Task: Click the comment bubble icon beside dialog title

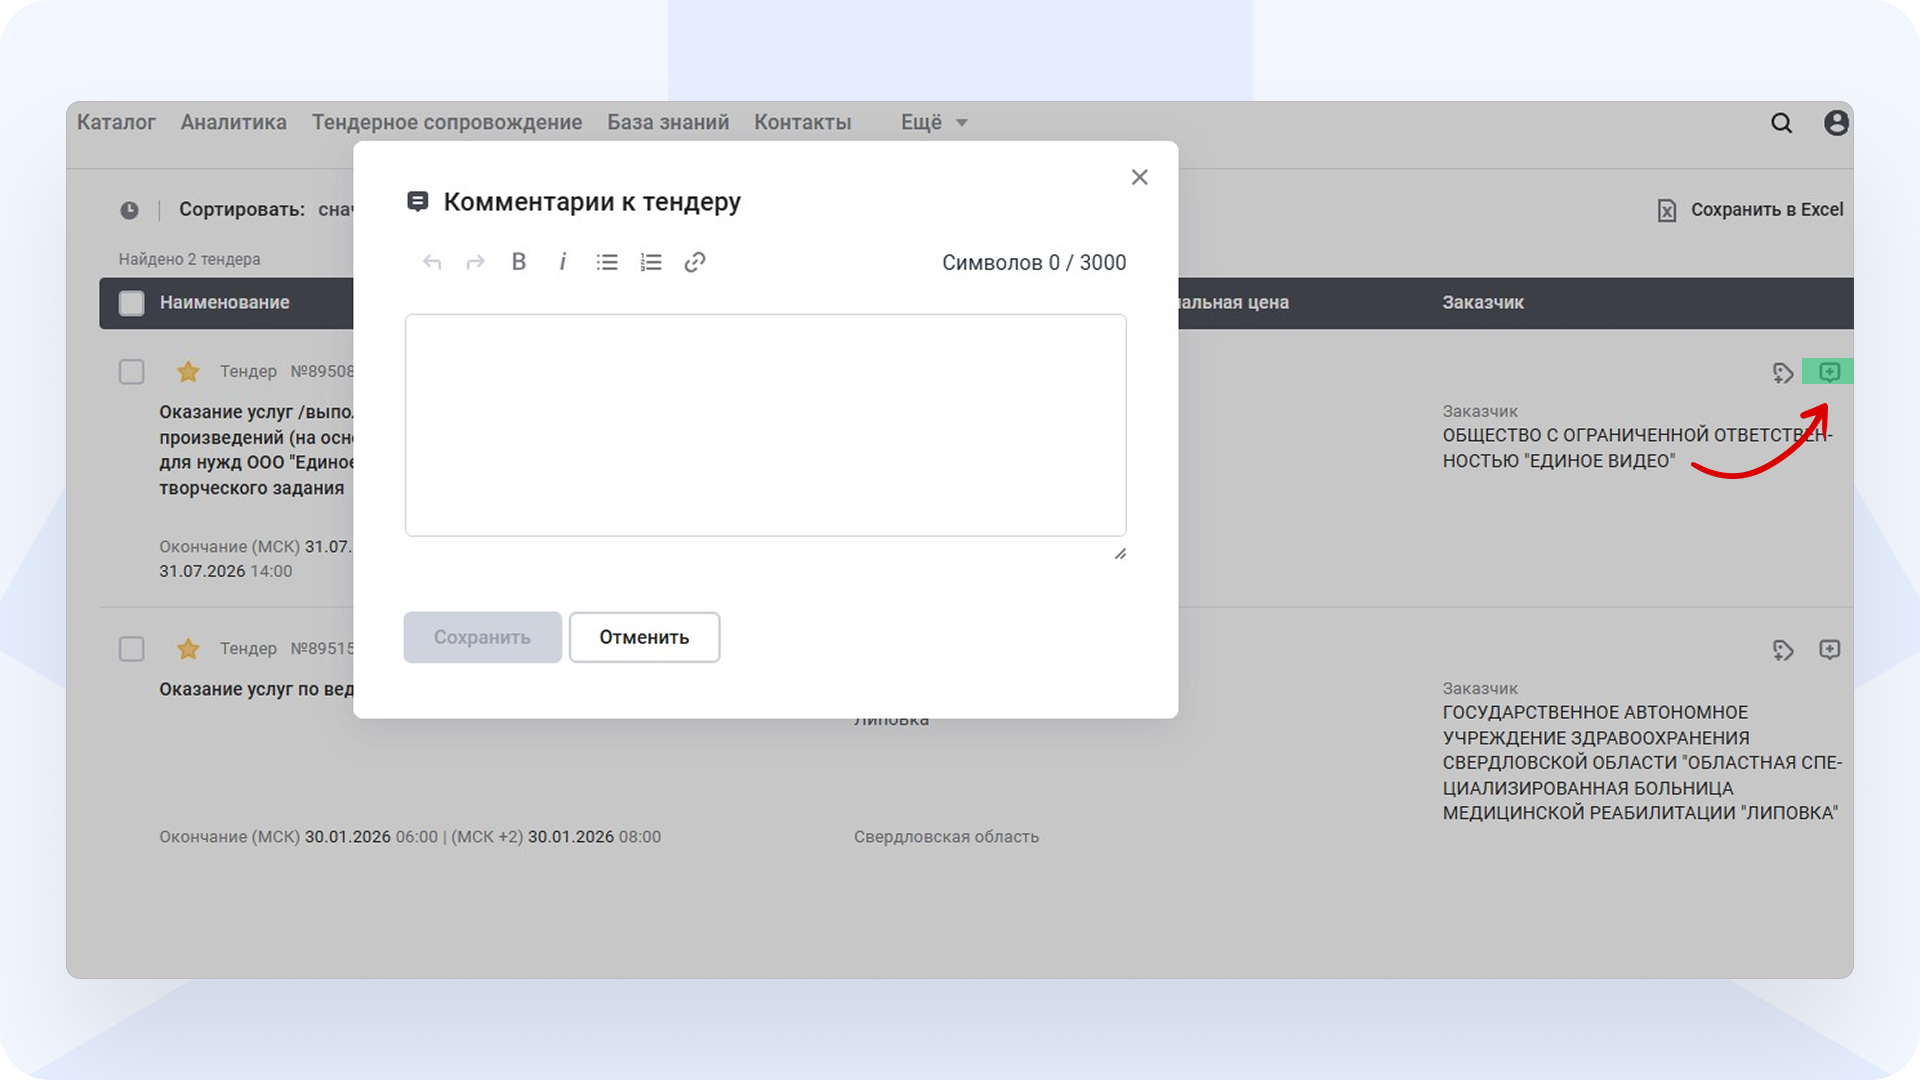Action: pos(418,202)
